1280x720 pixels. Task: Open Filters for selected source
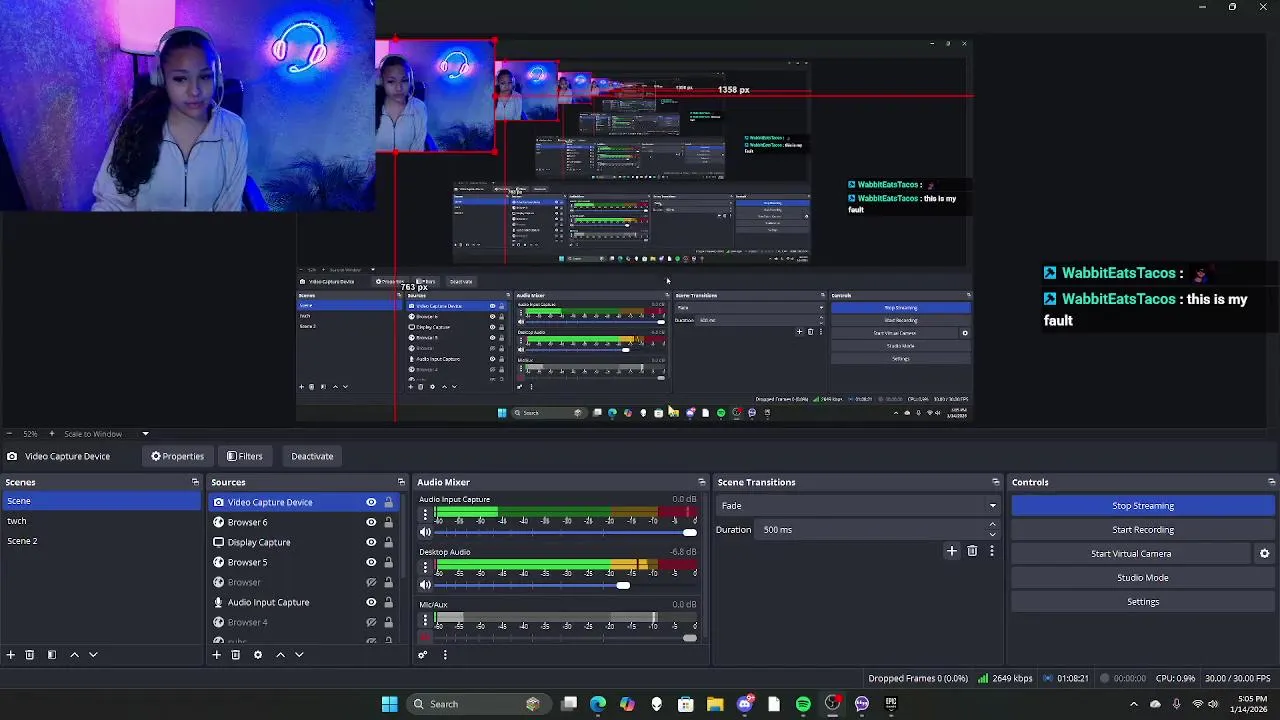[245, 456]
